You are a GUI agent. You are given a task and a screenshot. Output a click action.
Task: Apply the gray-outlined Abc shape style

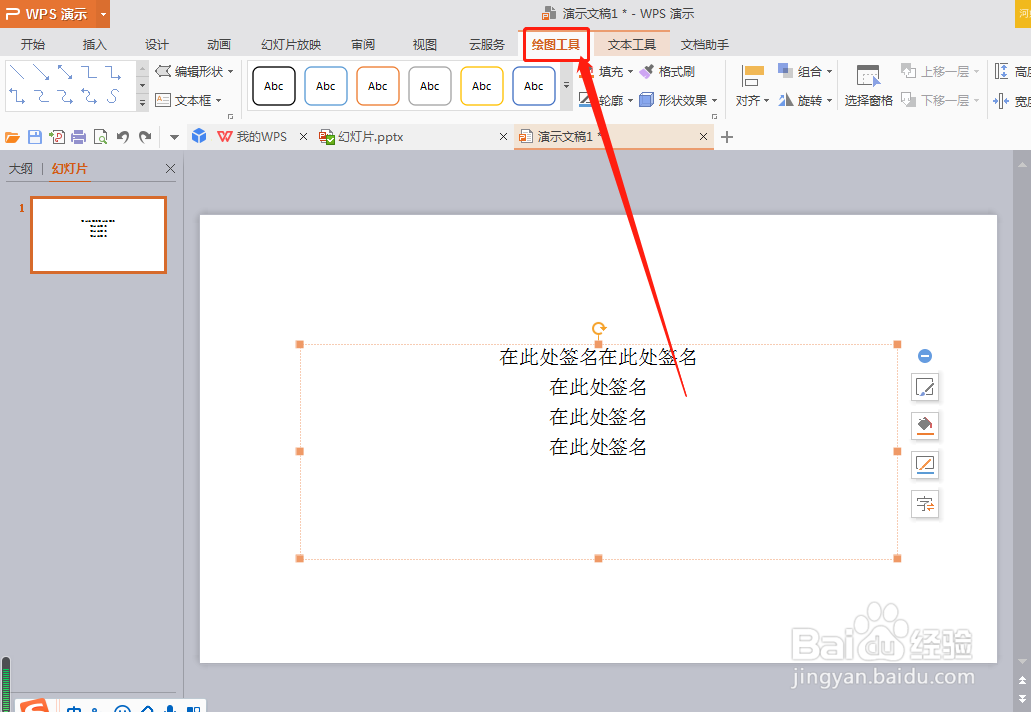coord(429,86)
